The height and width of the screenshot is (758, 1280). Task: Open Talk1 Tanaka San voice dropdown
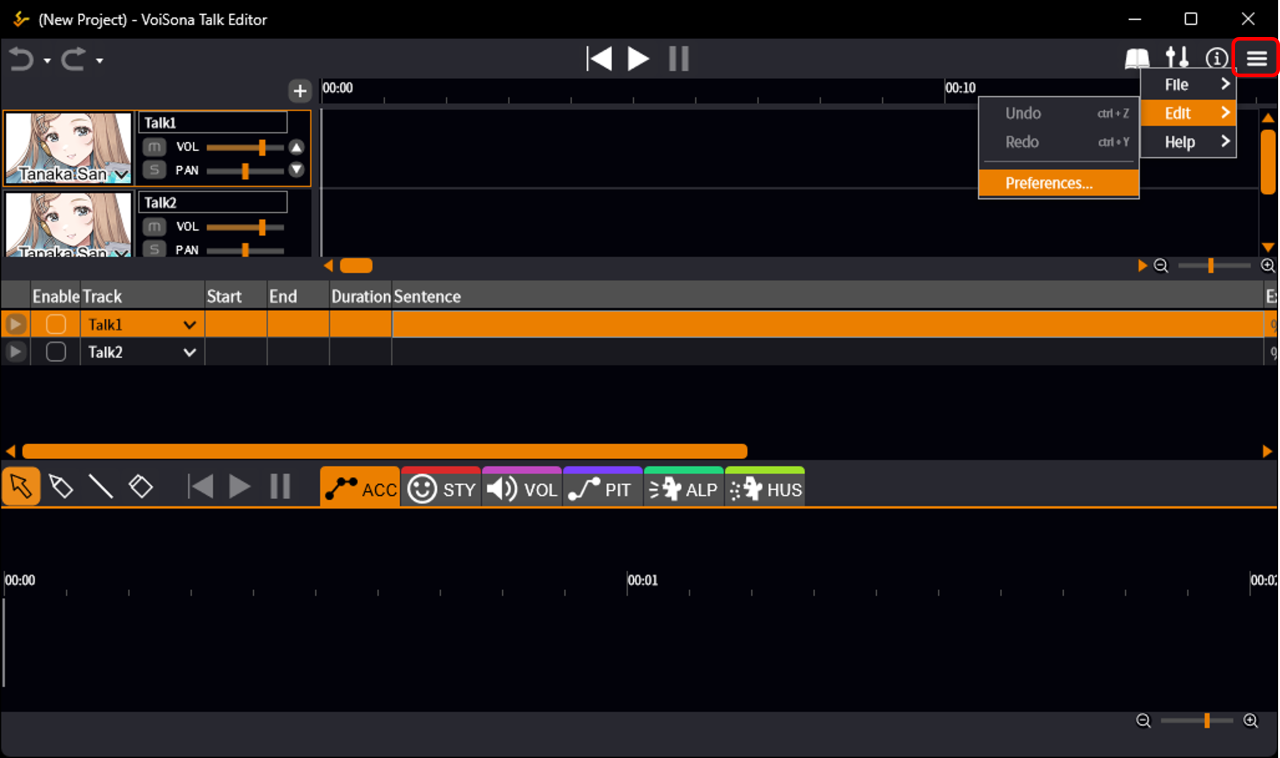pyautogui.click(x=122, y=175)
